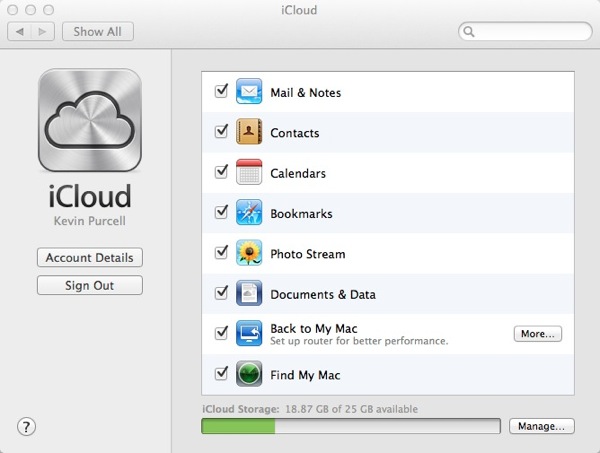Screen dimensions: 600x453
Task: Click 'Set up router for better performance' text
Action: click(359, 341)
